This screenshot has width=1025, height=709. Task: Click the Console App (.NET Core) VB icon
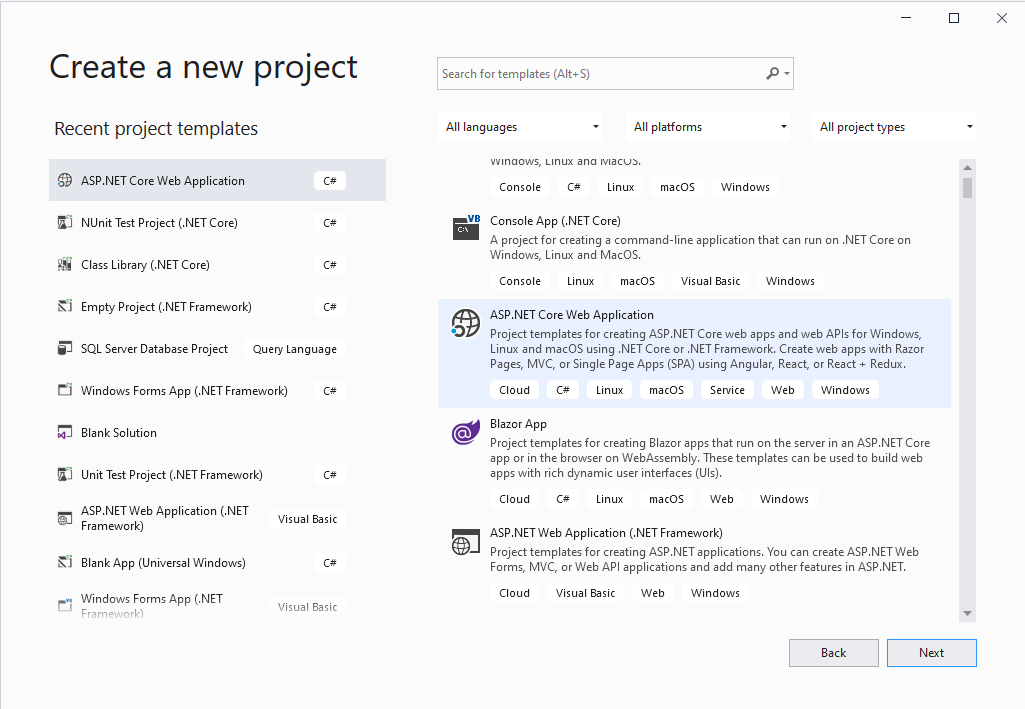(465, 228)
